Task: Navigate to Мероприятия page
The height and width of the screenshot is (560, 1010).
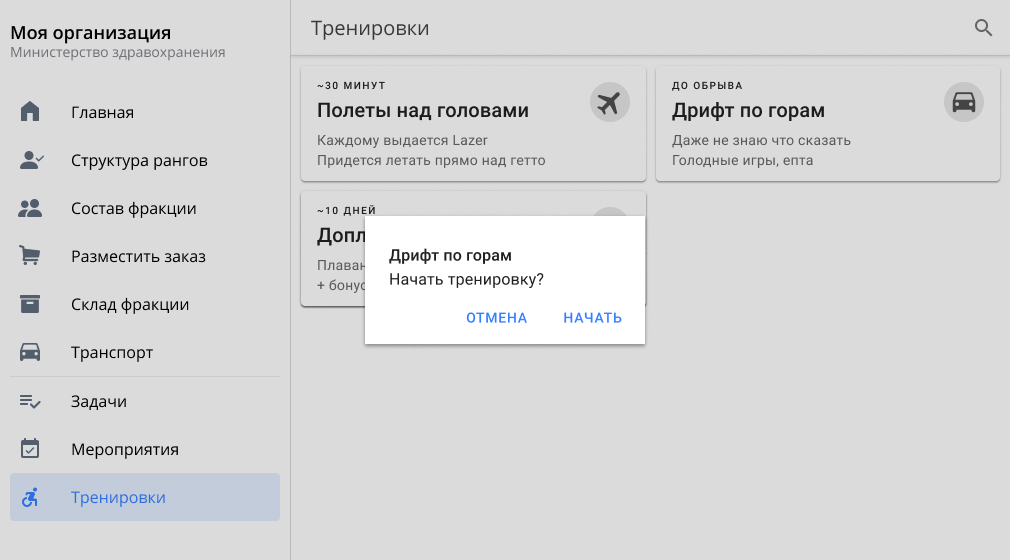Action: tap(124, 449)
